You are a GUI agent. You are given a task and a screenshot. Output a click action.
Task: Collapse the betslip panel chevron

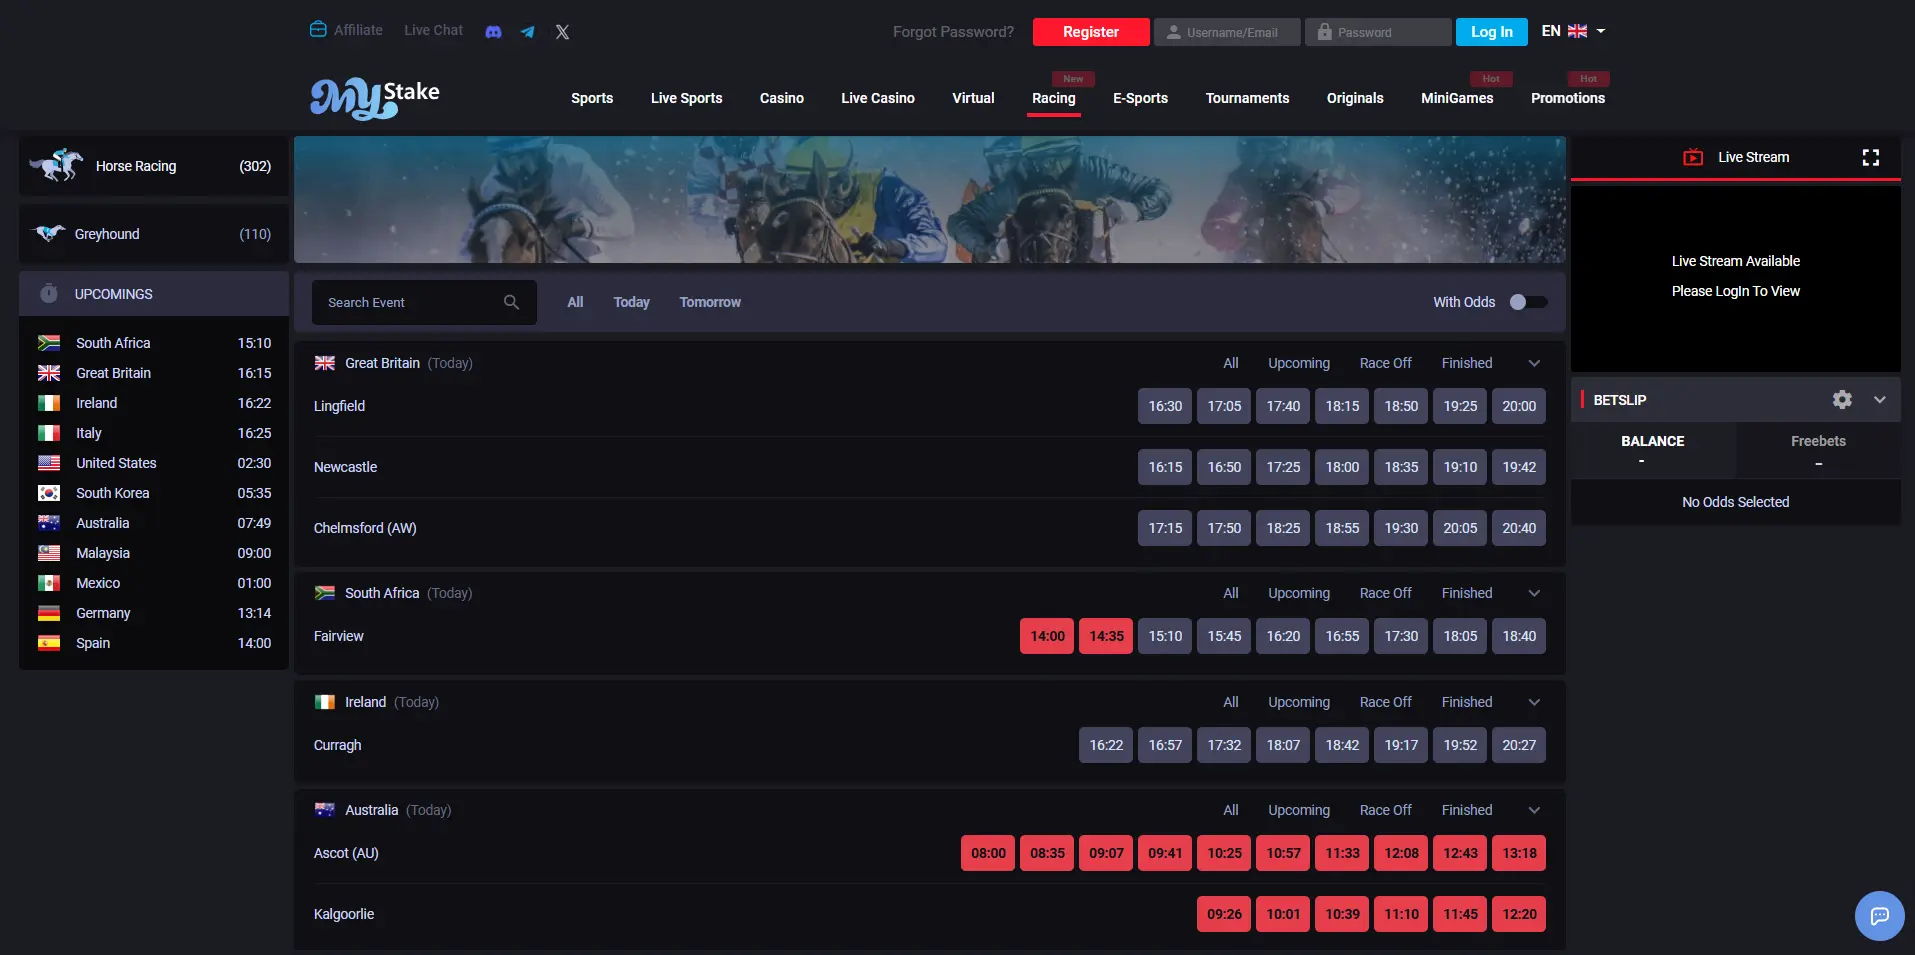(x=1879, y=400)
